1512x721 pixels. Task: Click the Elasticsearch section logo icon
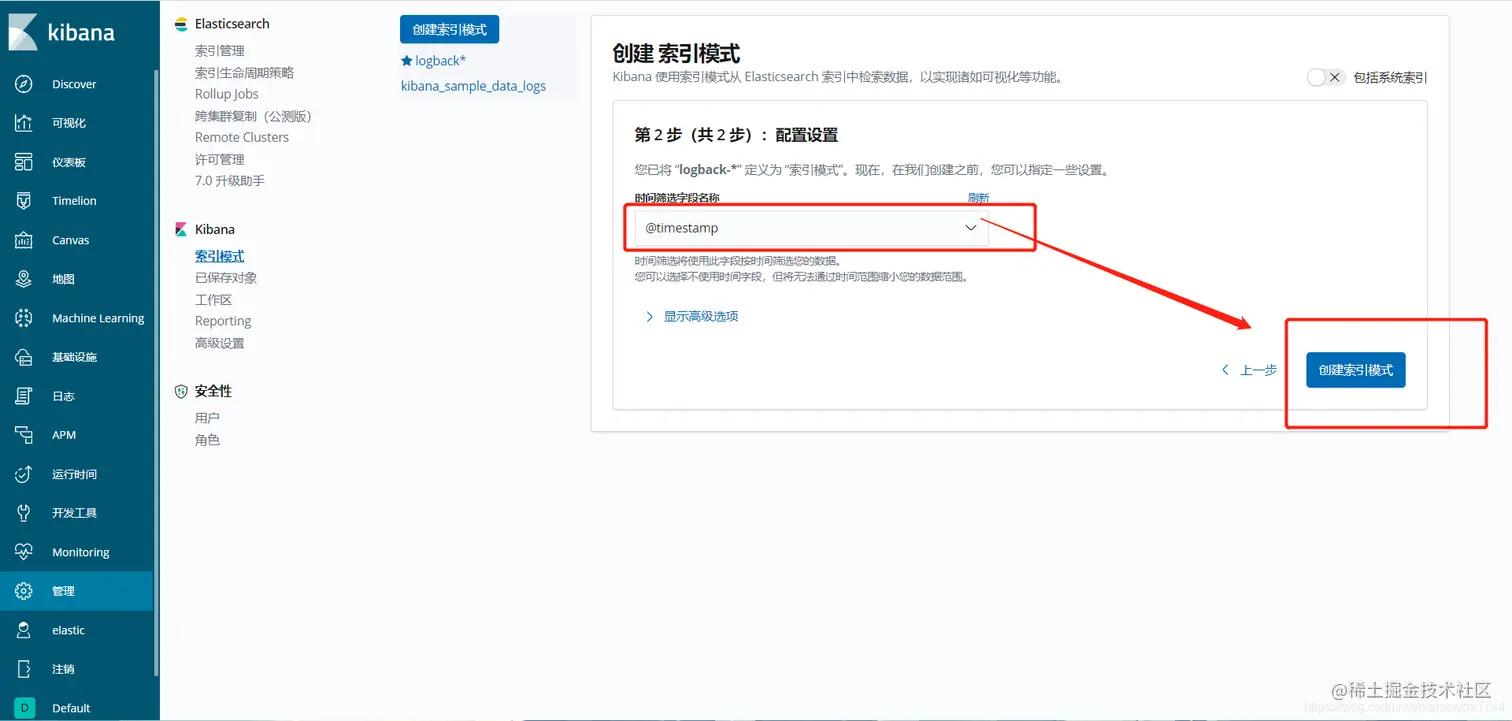tap(181, 24)
